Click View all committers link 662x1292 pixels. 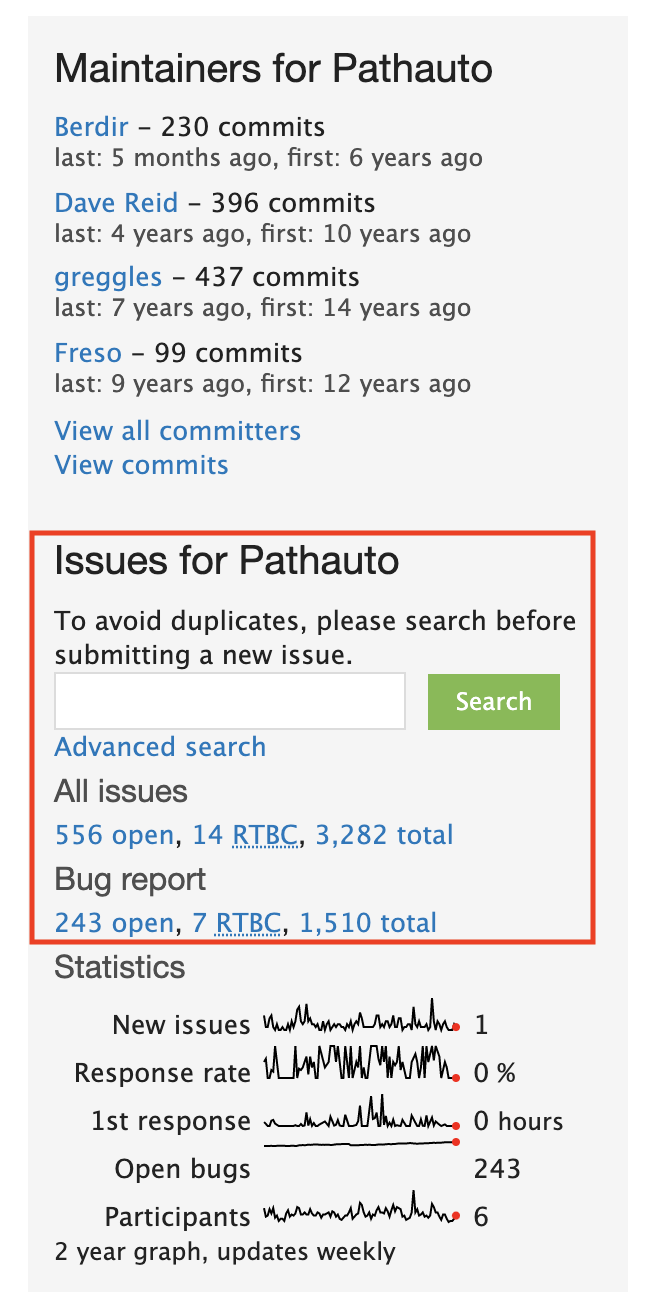point(177,431)
